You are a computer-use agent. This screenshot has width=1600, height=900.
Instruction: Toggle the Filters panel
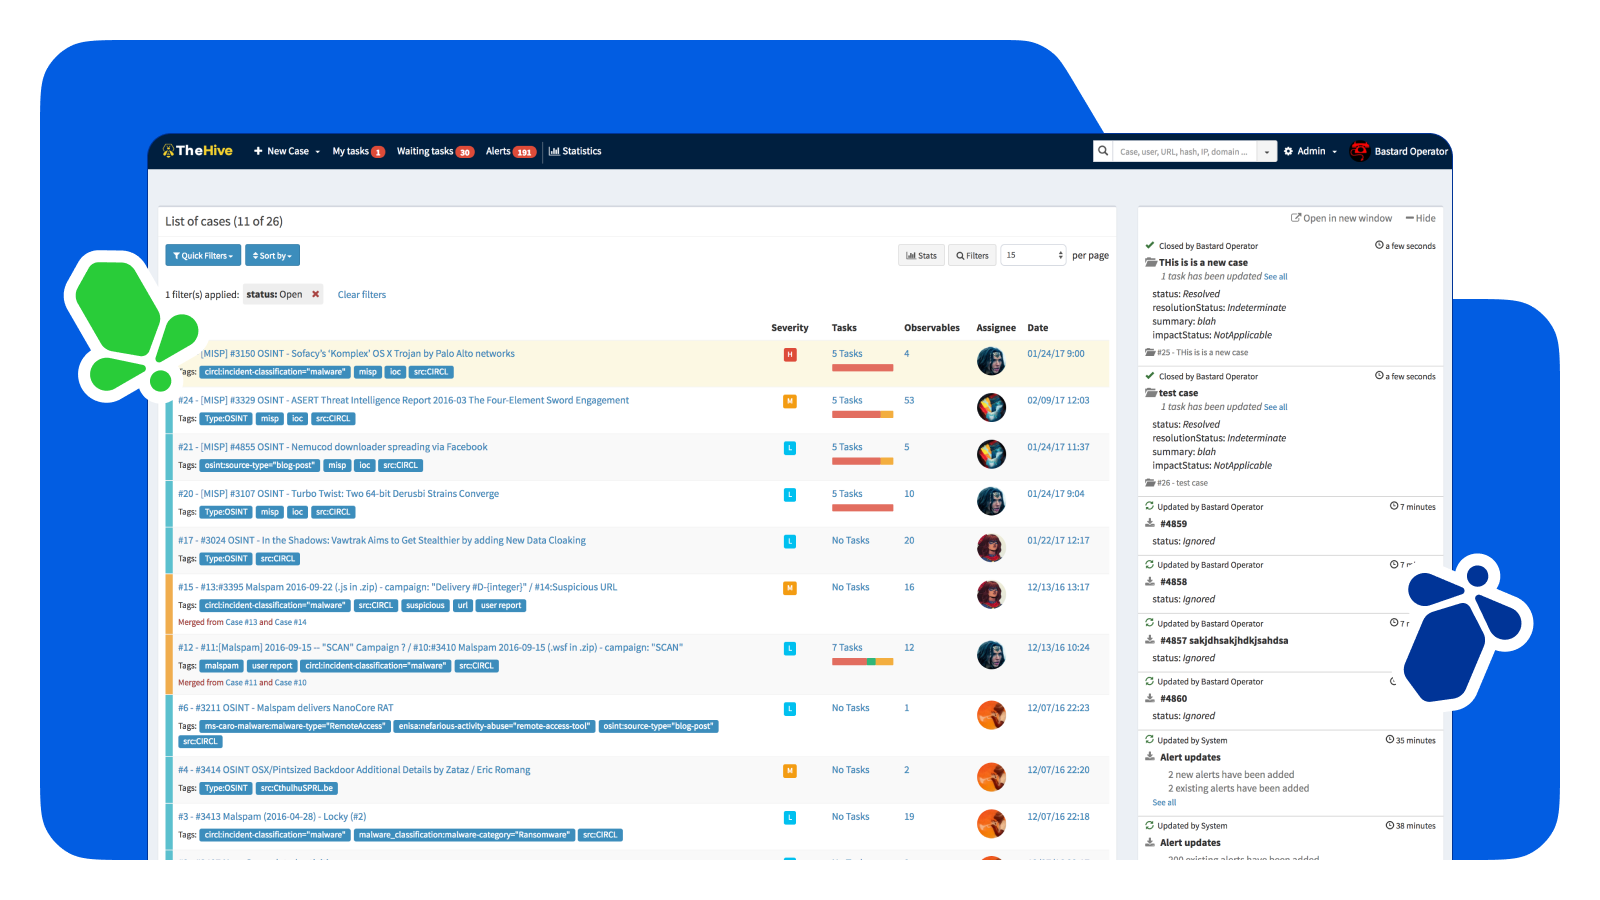coord(972,255)
